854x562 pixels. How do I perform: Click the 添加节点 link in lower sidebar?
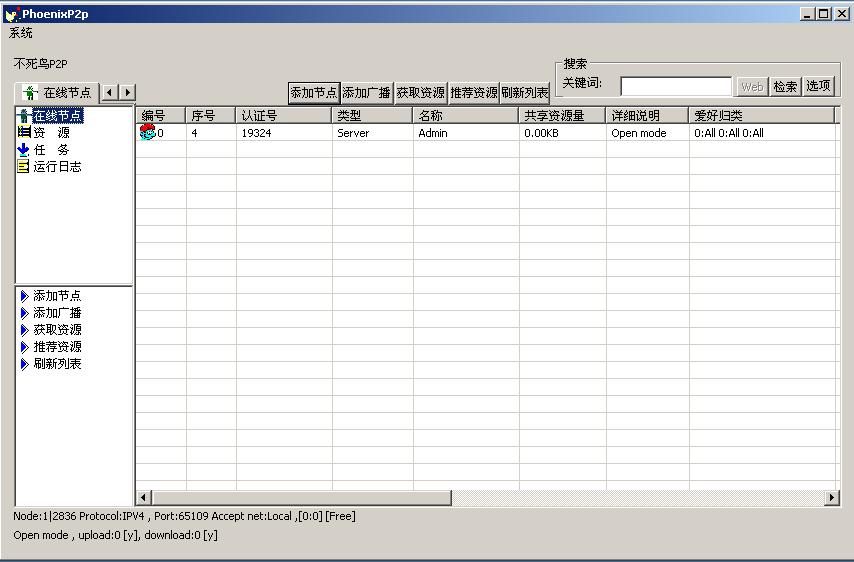coord(57,296)
